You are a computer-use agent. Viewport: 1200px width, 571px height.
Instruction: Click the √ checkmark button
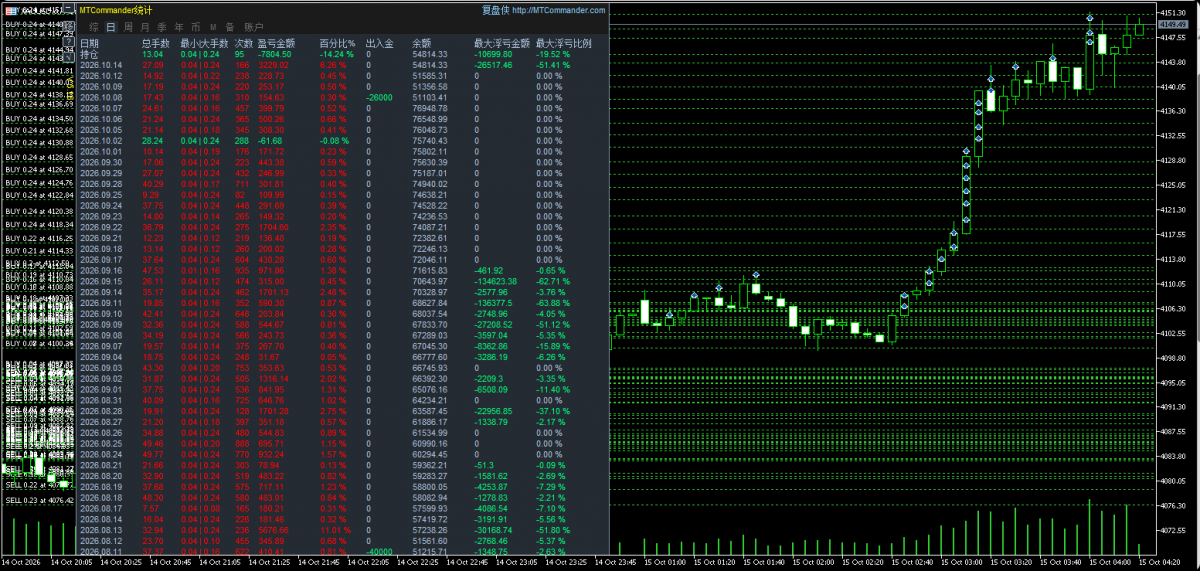pyautogui.click(x=69, y=56)
